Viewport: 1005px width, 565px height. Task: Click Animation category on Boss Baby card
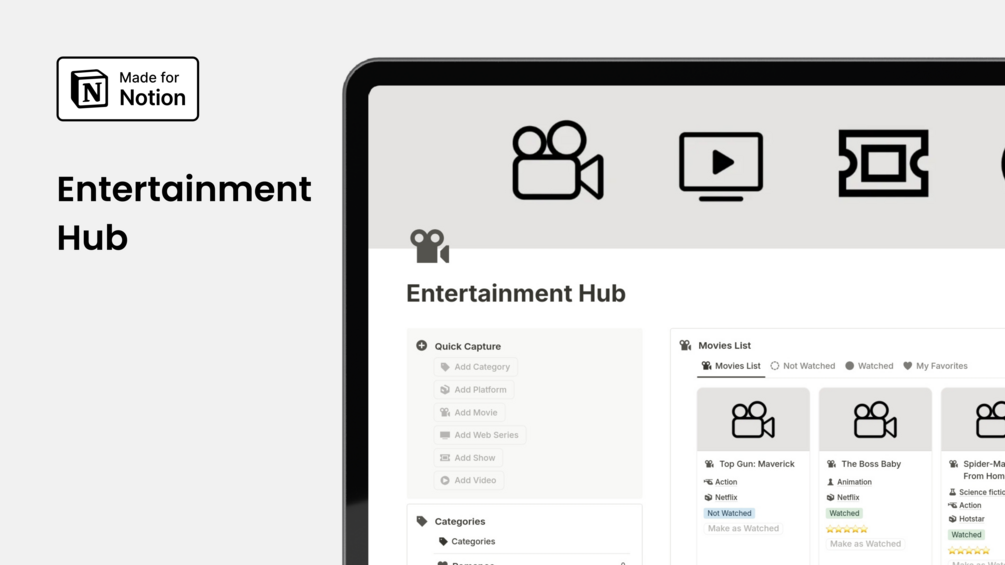coord(849,482)
